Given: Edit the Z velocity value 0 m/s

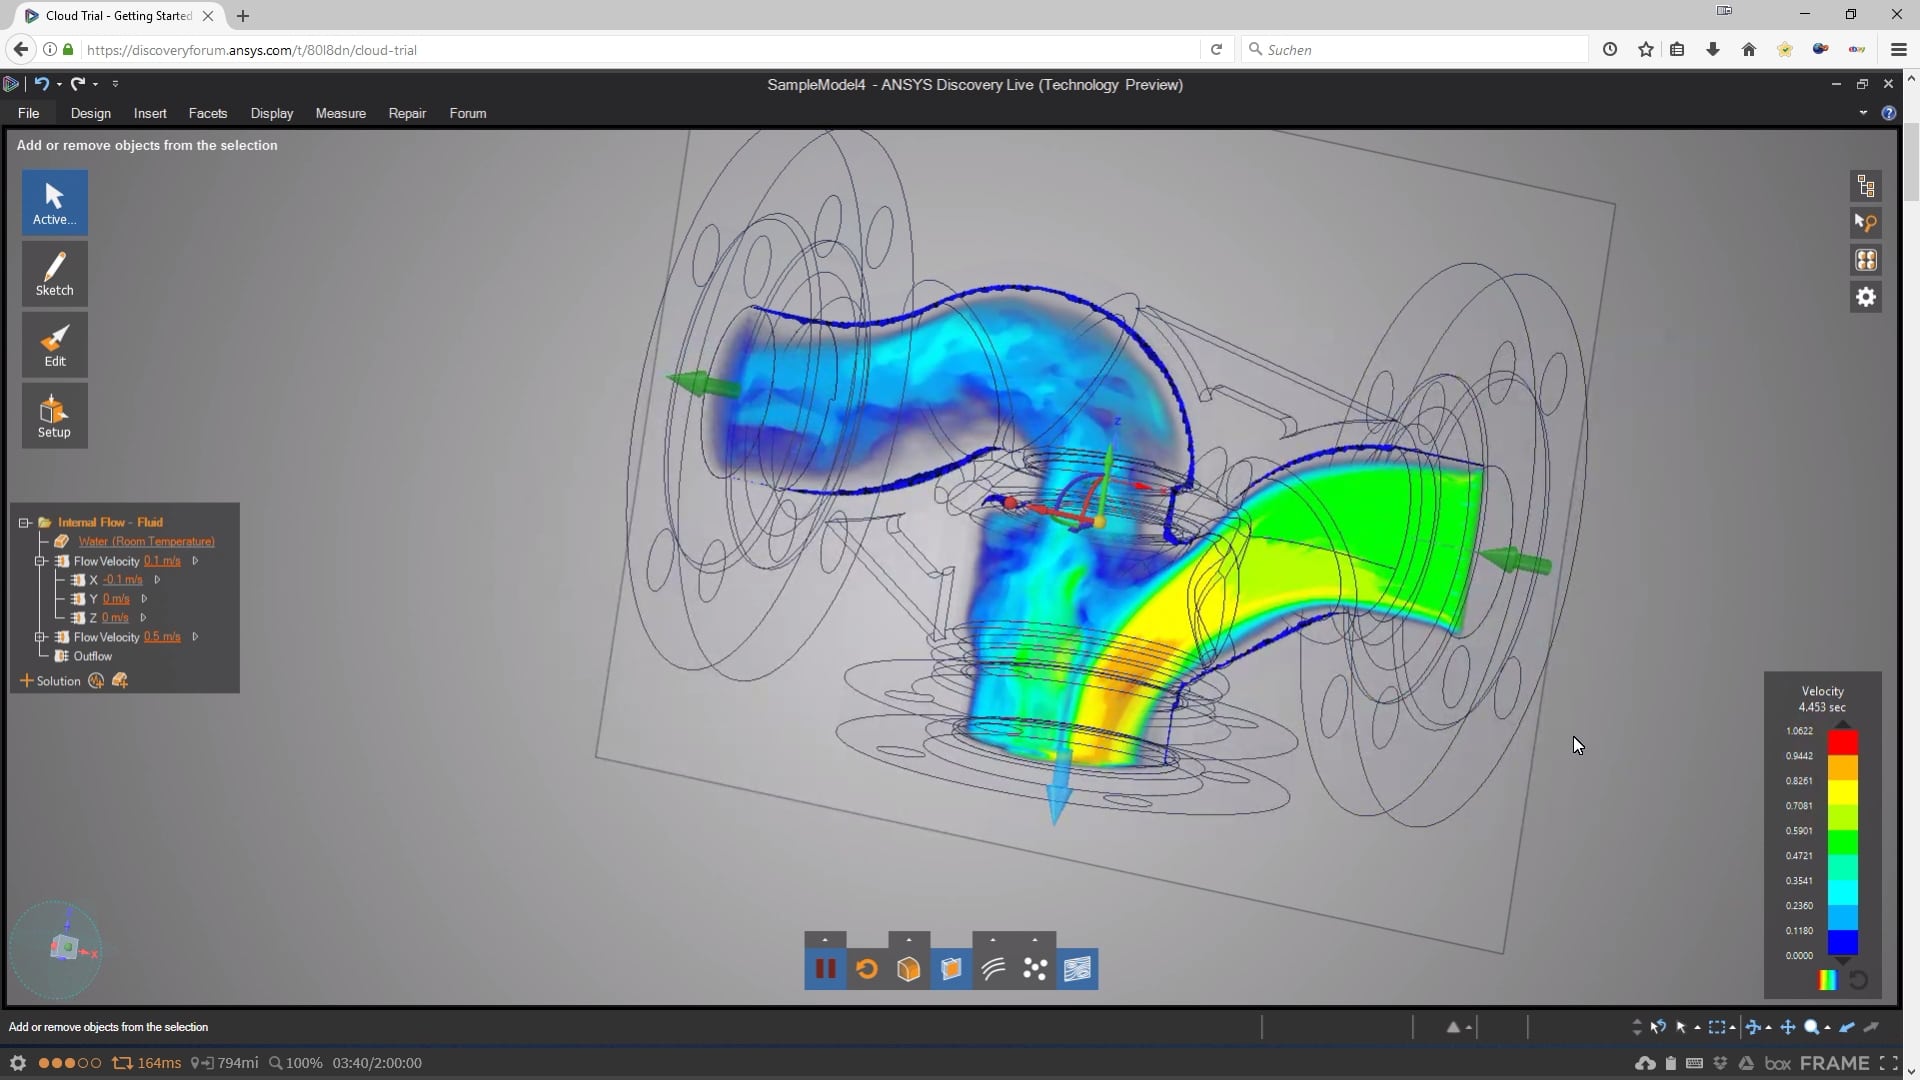Looking at the screenshot, I should 115,618.
